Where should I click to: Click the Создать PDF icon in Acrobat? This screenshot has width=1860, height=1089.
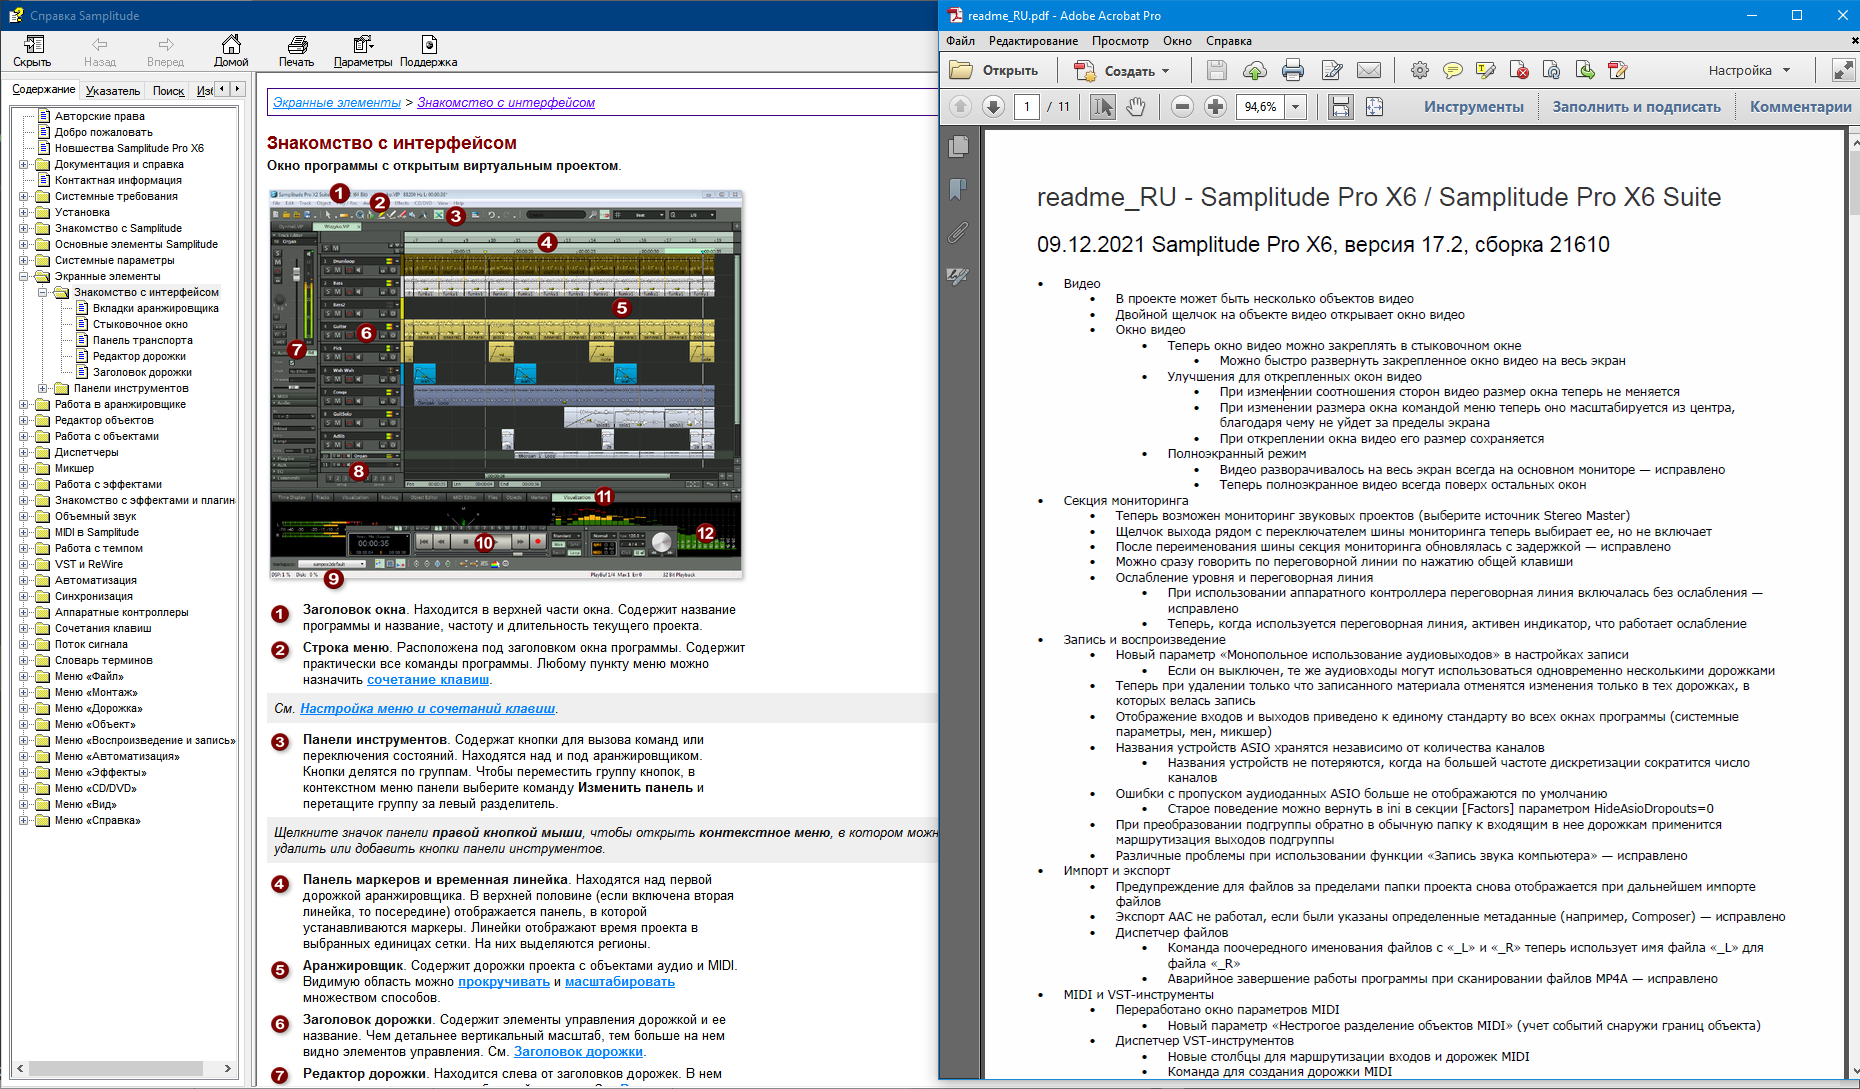coord(1084,70)
